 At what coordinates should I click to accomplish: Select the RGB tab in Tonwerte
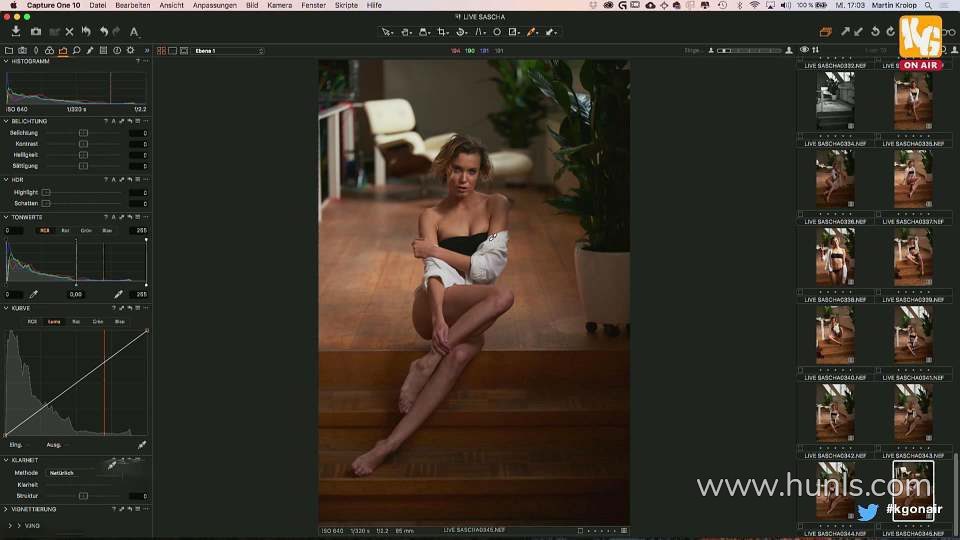[45, 231]
